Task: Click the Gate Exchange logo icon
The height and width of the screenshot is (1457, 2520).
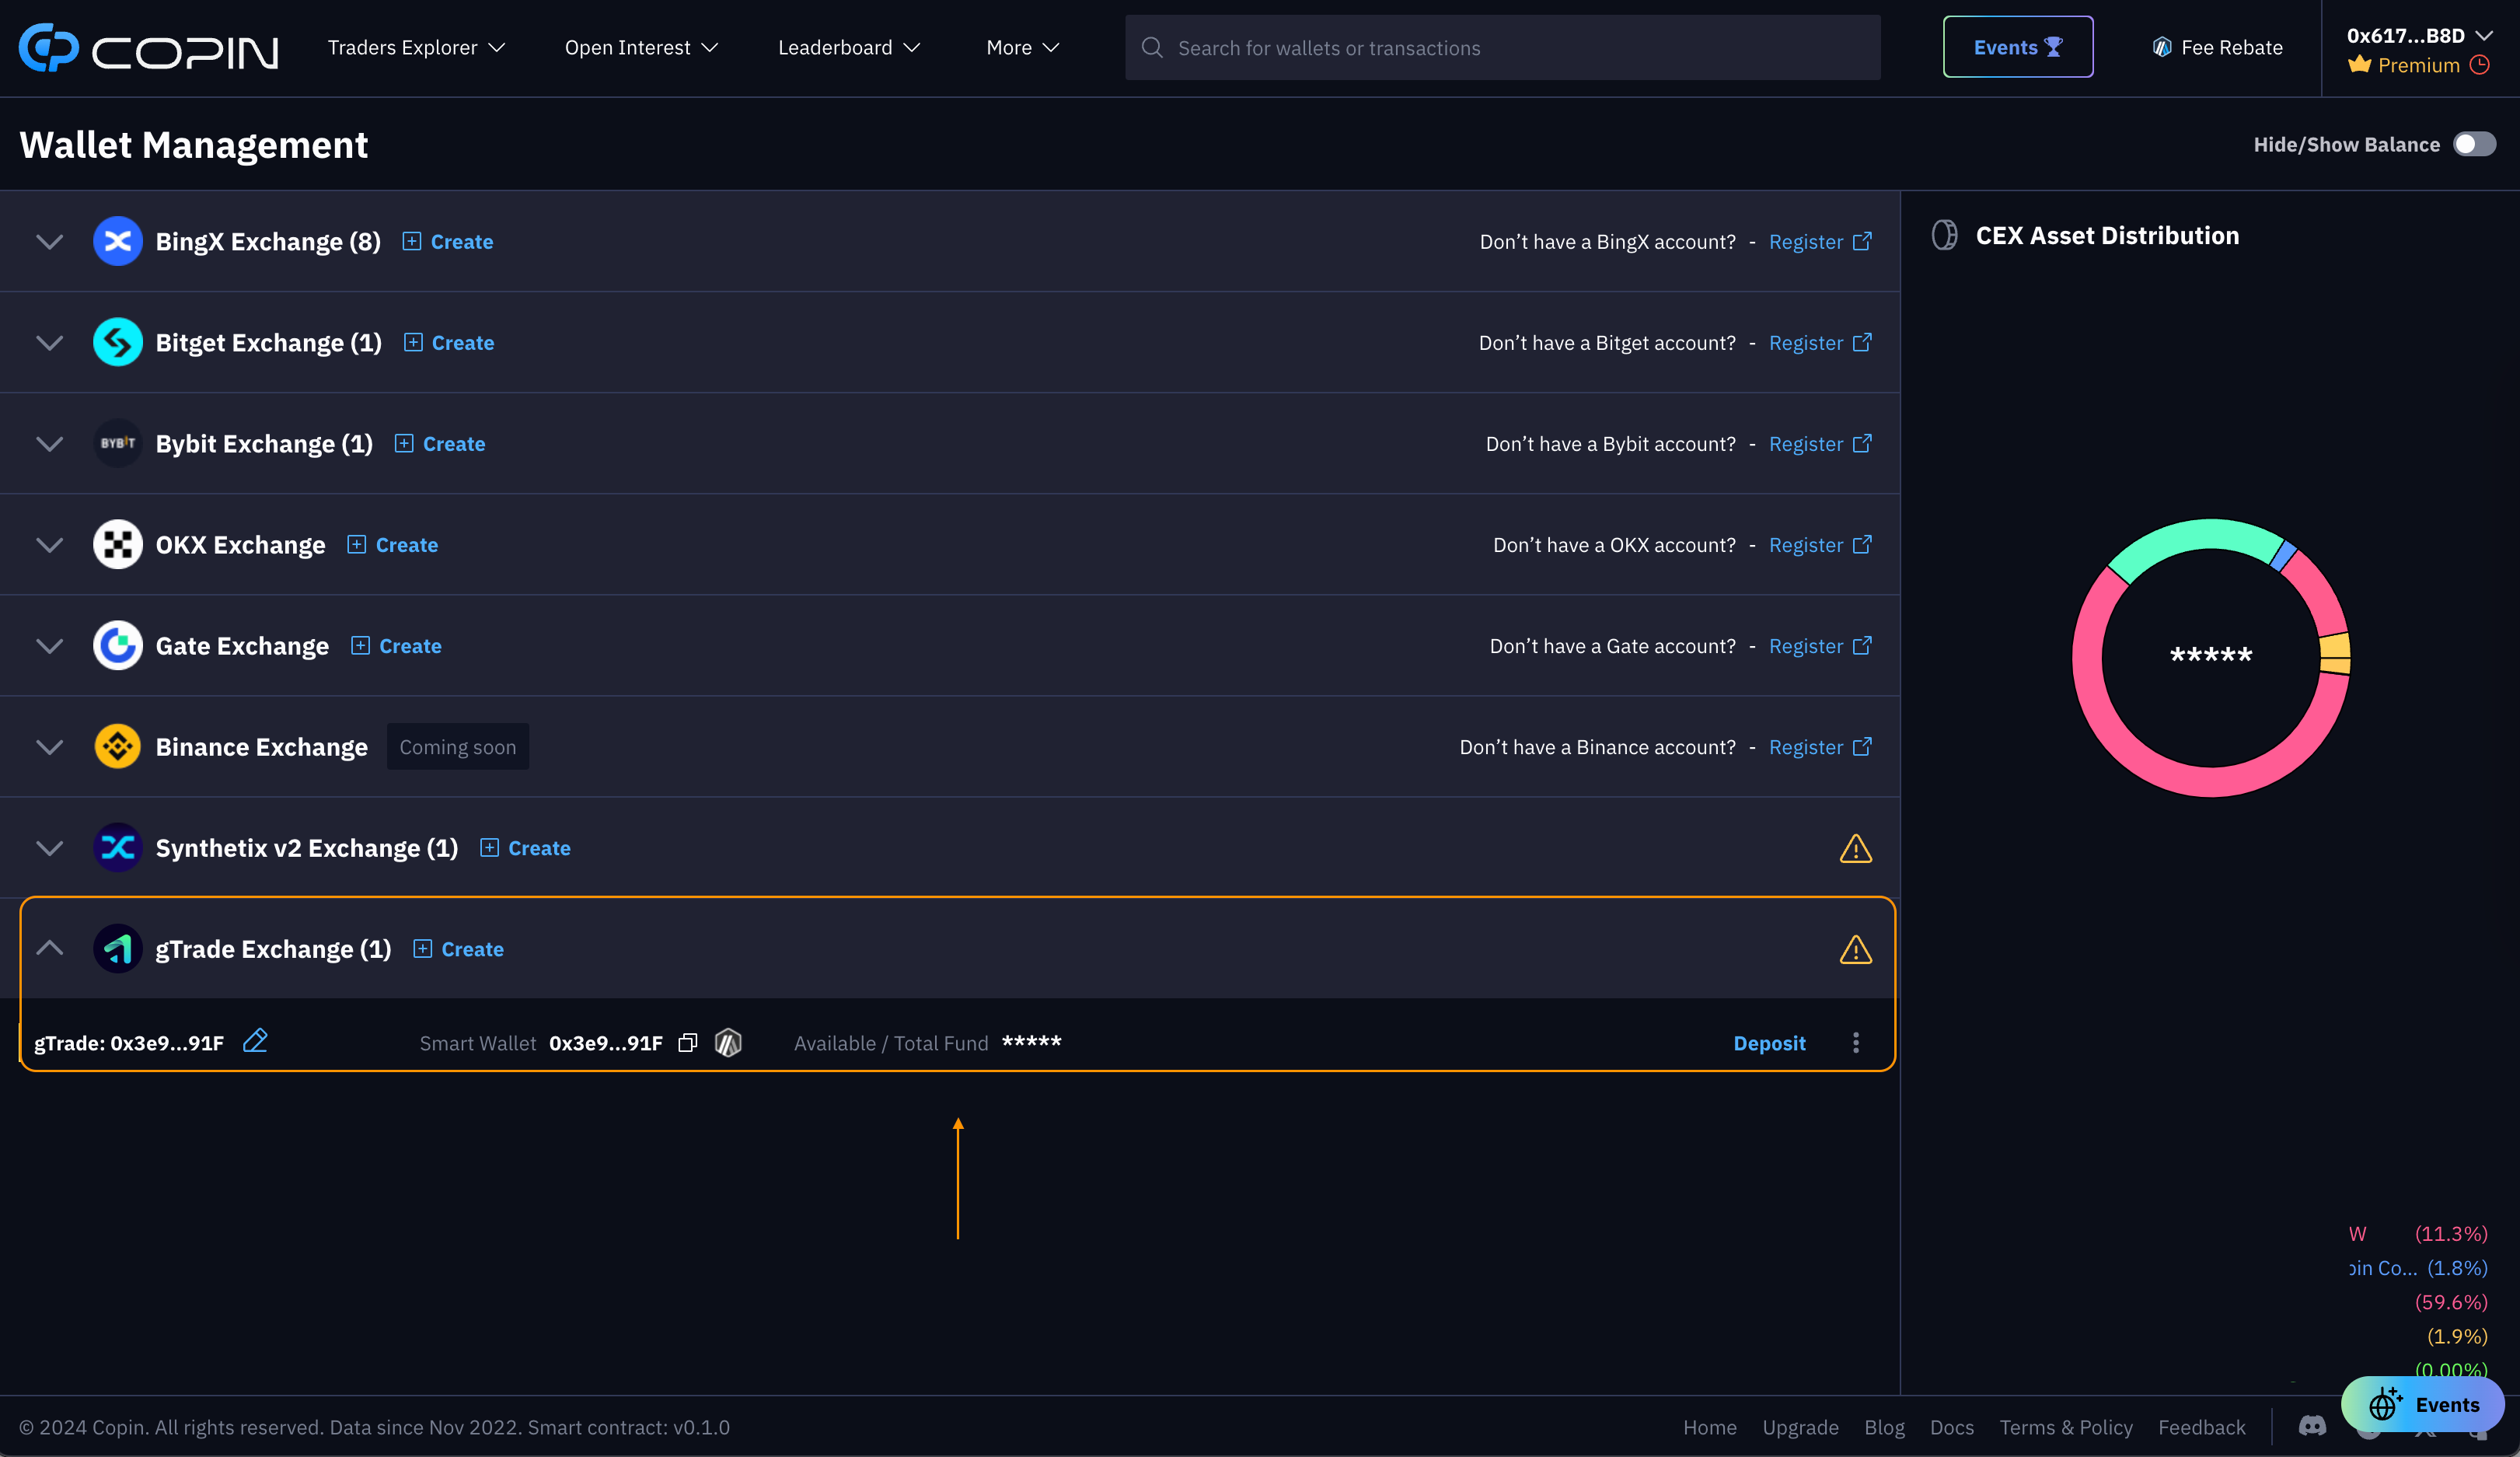Action: 118,645
